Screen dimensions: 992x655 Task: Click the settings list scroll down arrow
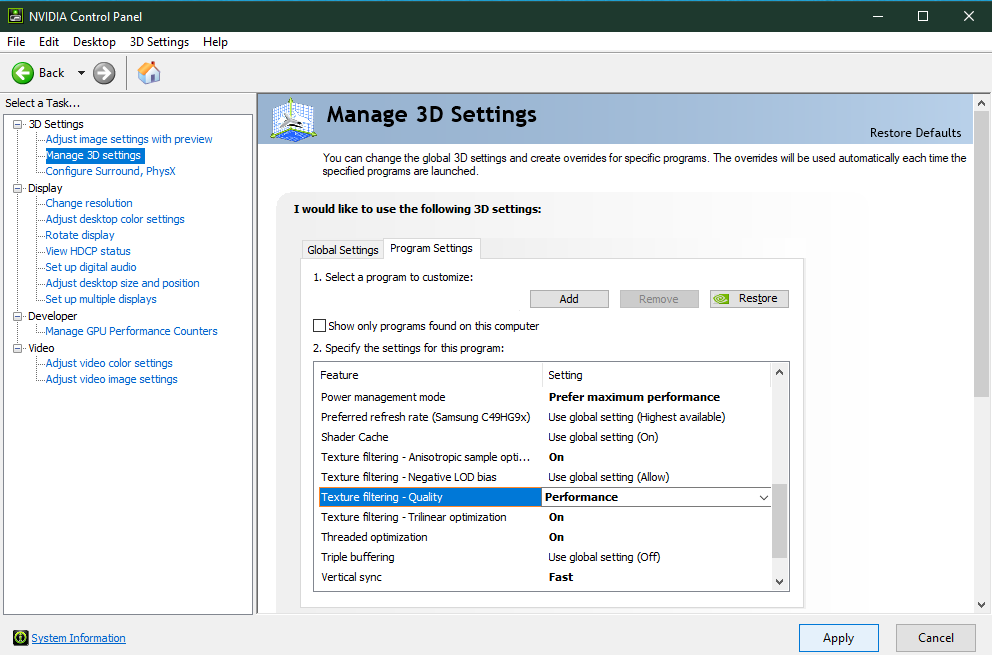[x=780, y=581]
